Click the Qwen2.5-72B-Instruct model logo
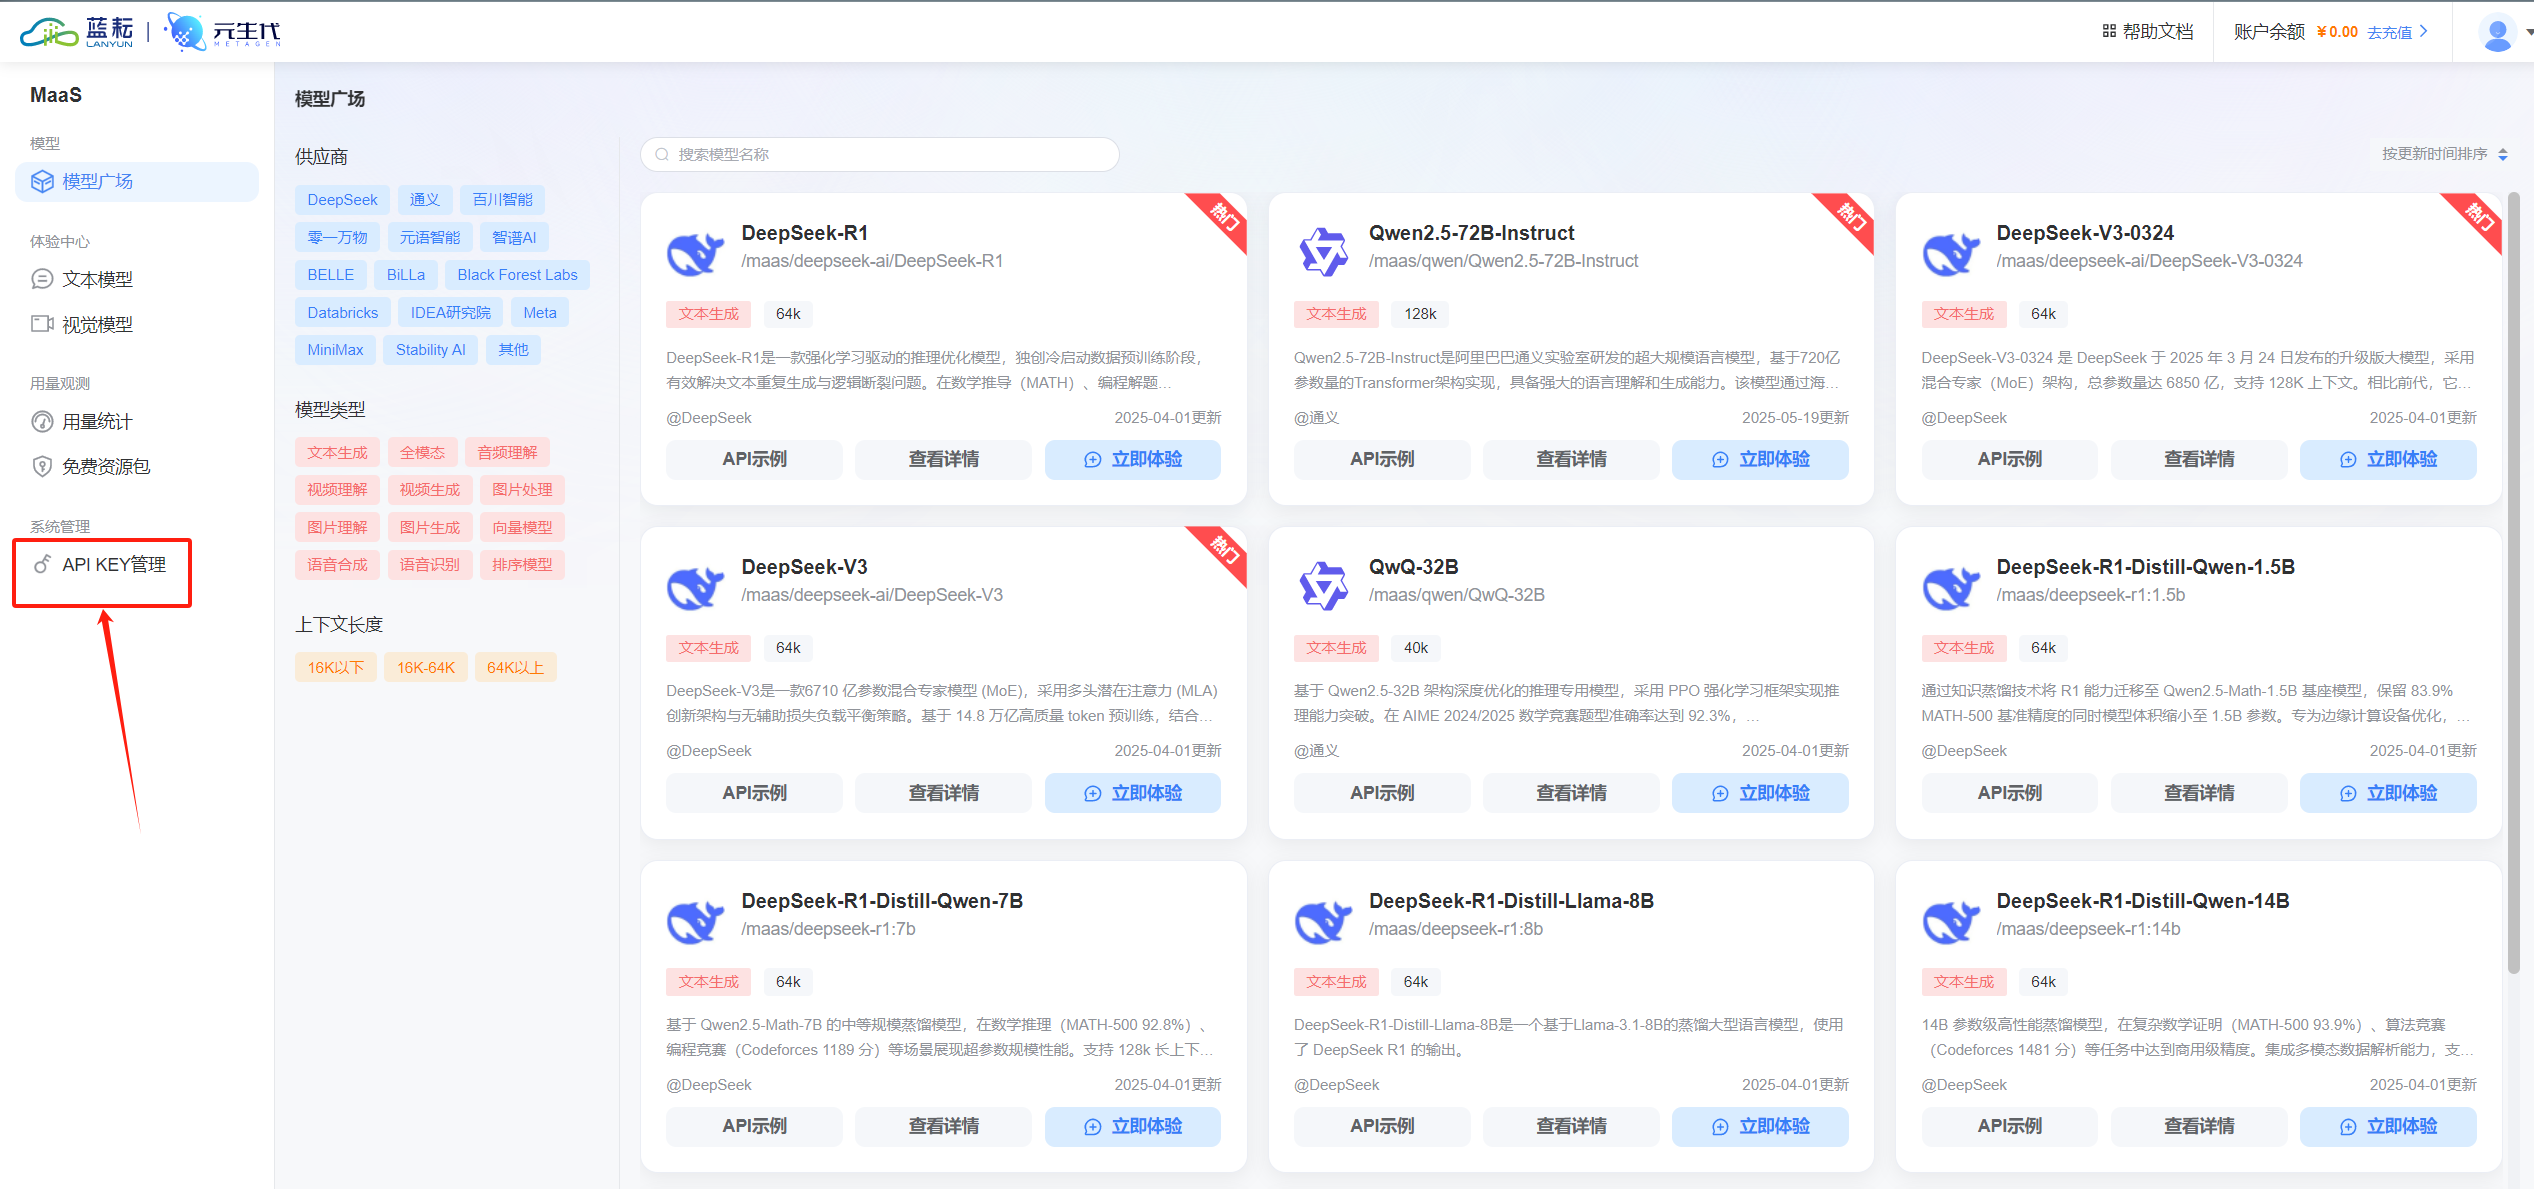 pos(1323,252)
